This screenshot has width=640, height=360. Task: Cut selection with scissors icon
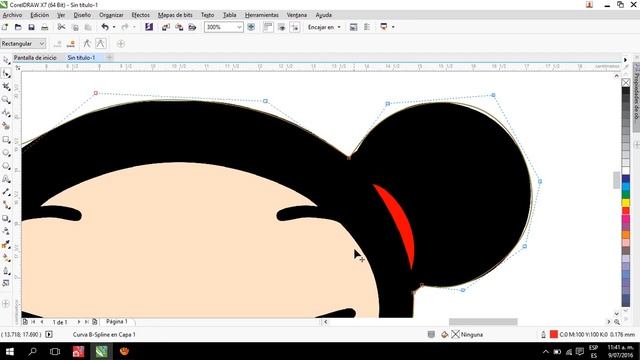61,27
